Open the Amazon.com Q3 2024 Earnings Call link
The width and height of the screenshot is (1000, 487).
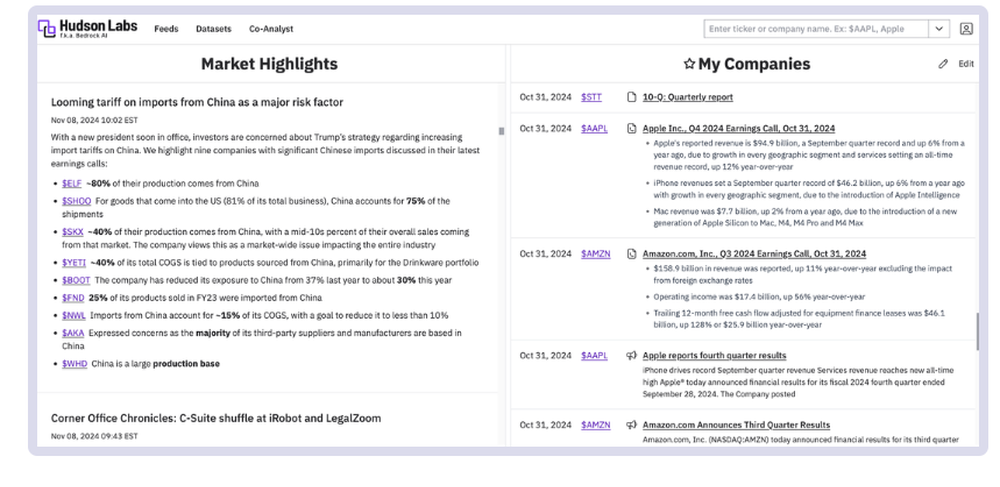[754, 254]
